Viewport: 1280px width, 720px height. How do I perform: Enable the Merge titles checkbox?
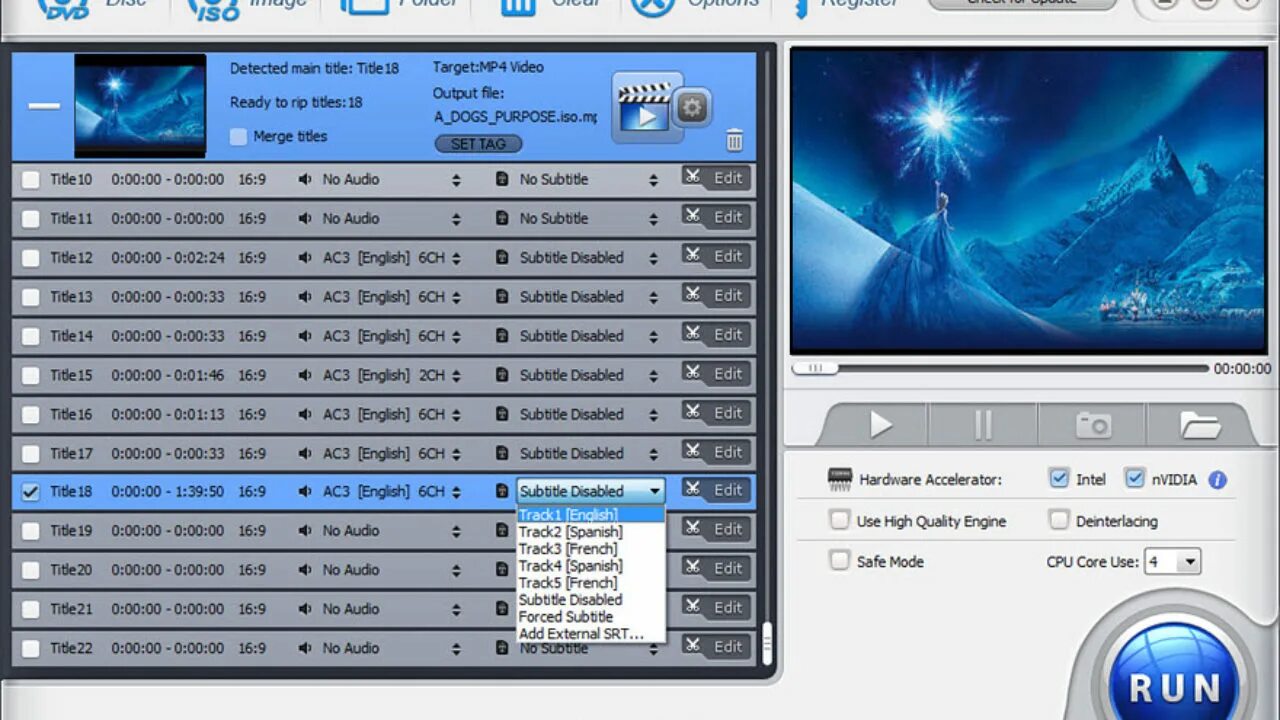click(238, 137)
